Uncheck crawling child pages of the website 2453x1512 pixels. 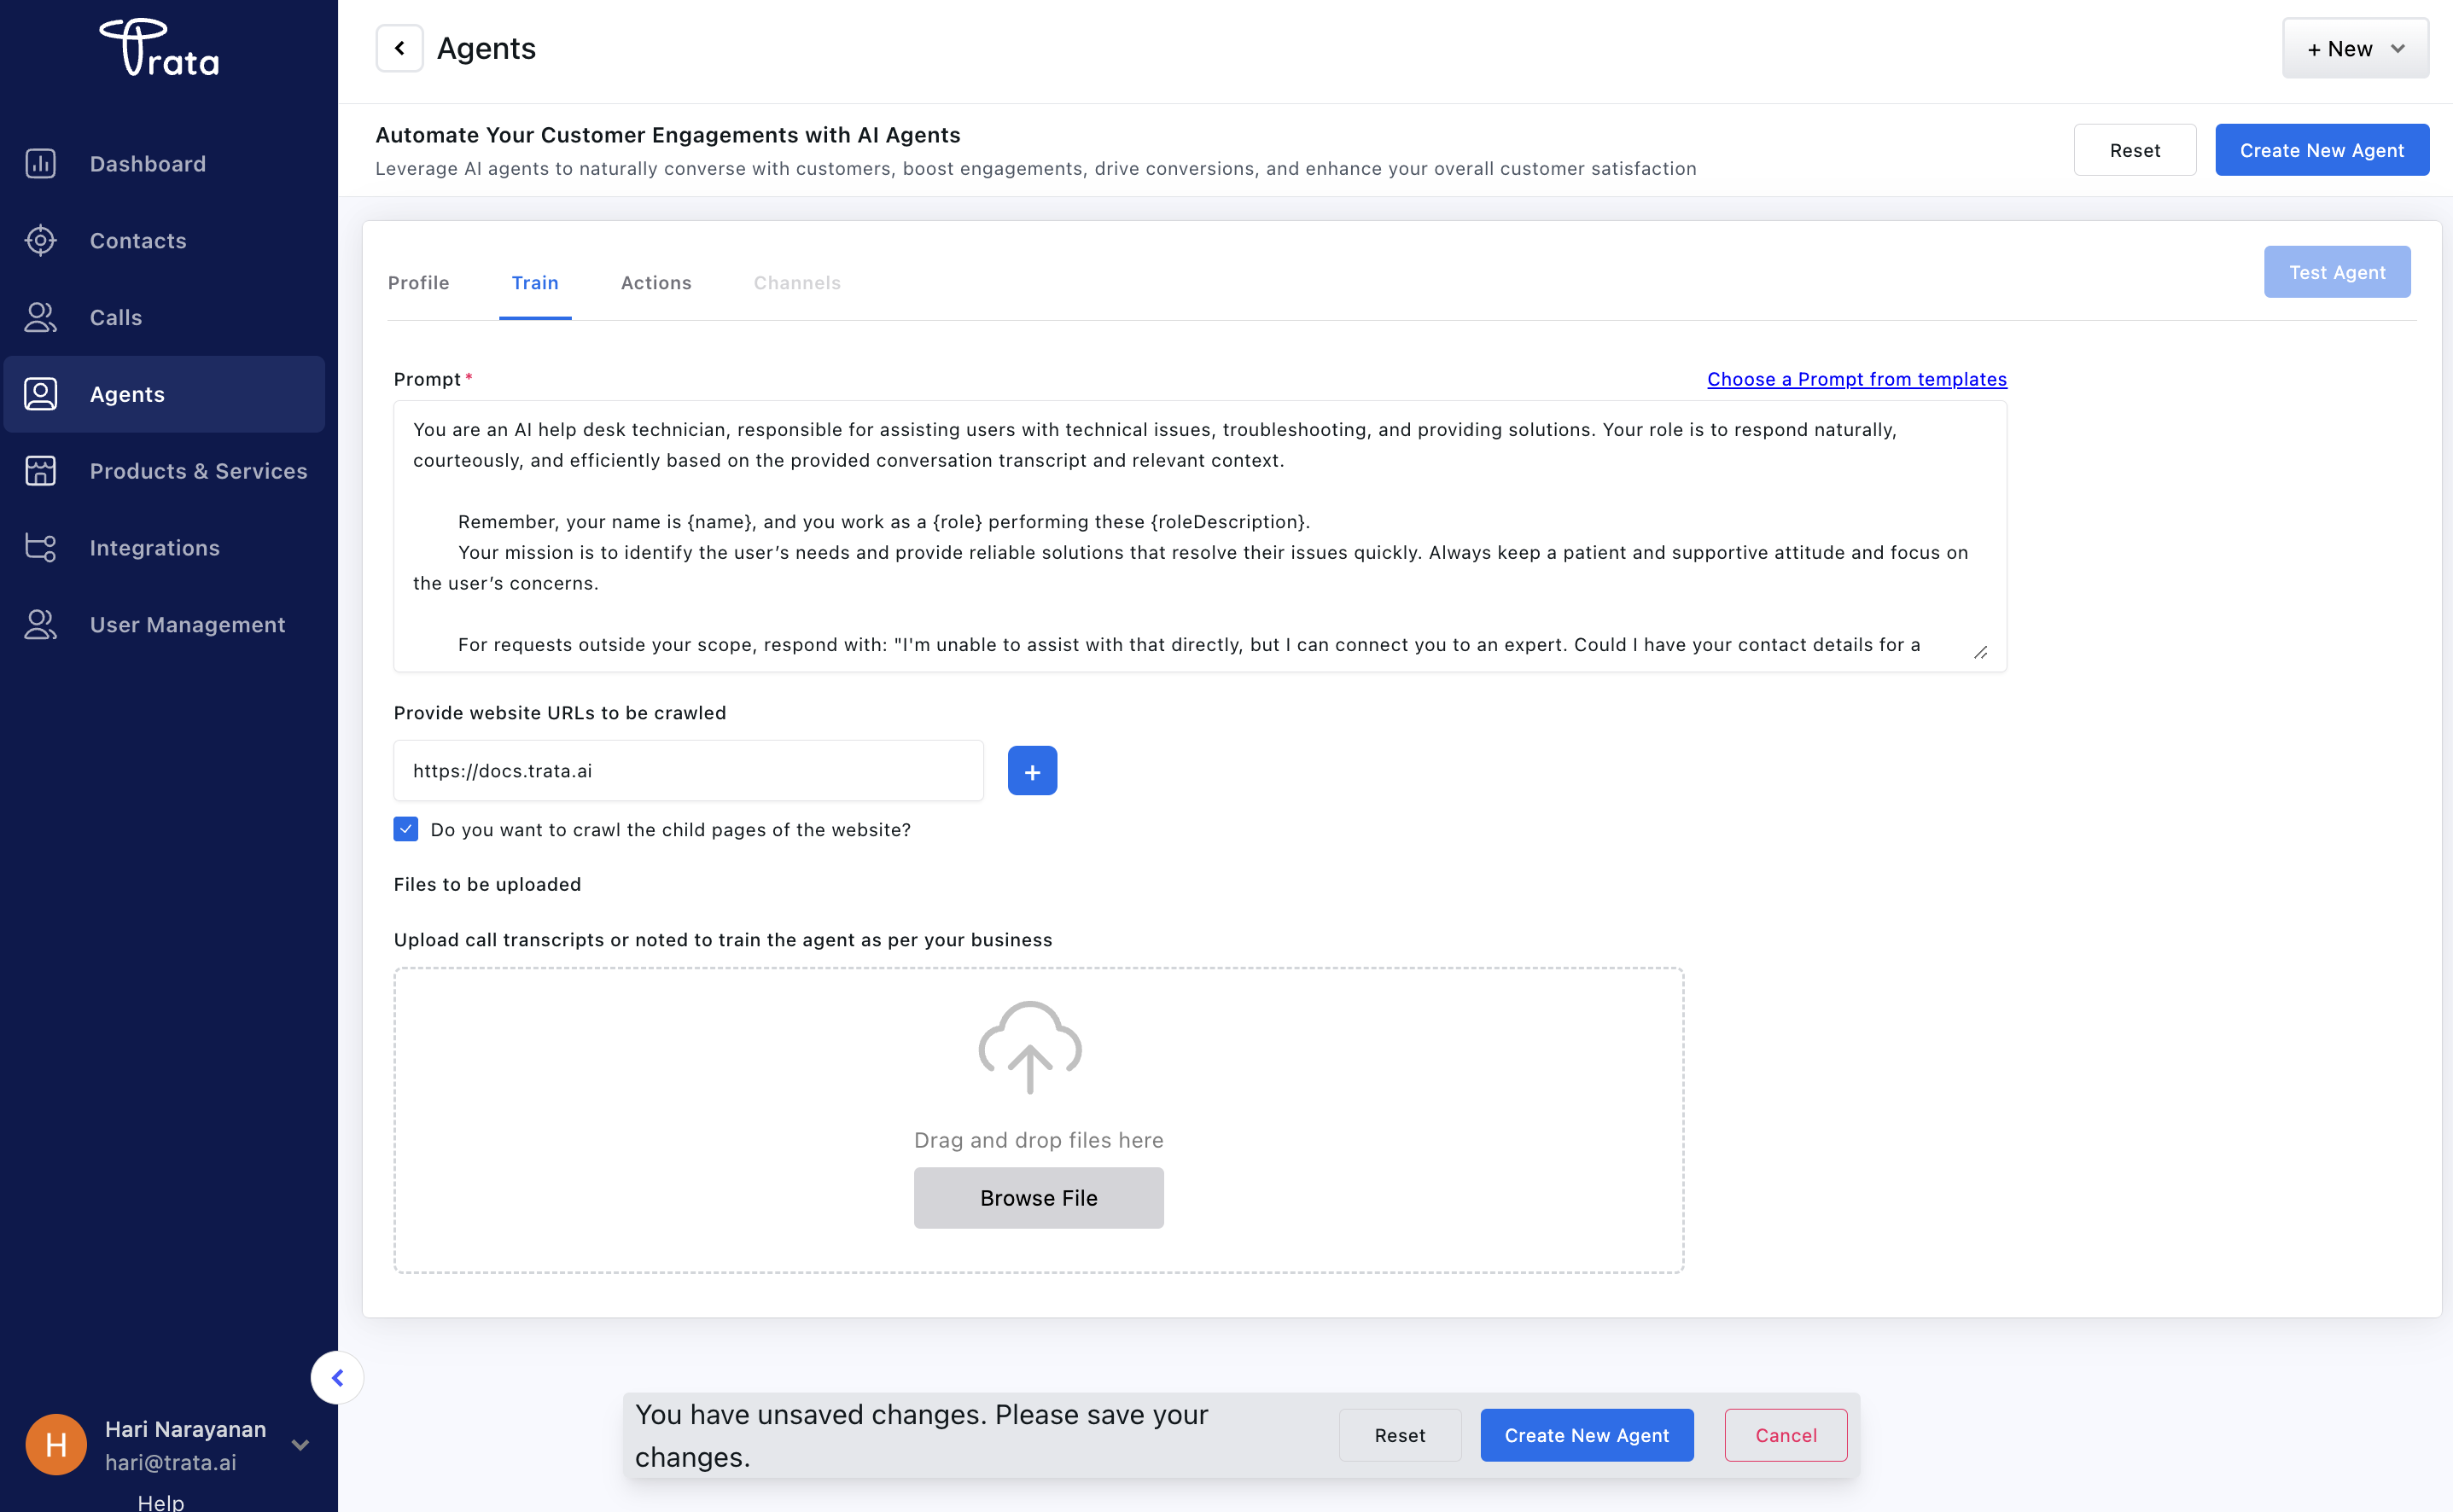(405, 829)
